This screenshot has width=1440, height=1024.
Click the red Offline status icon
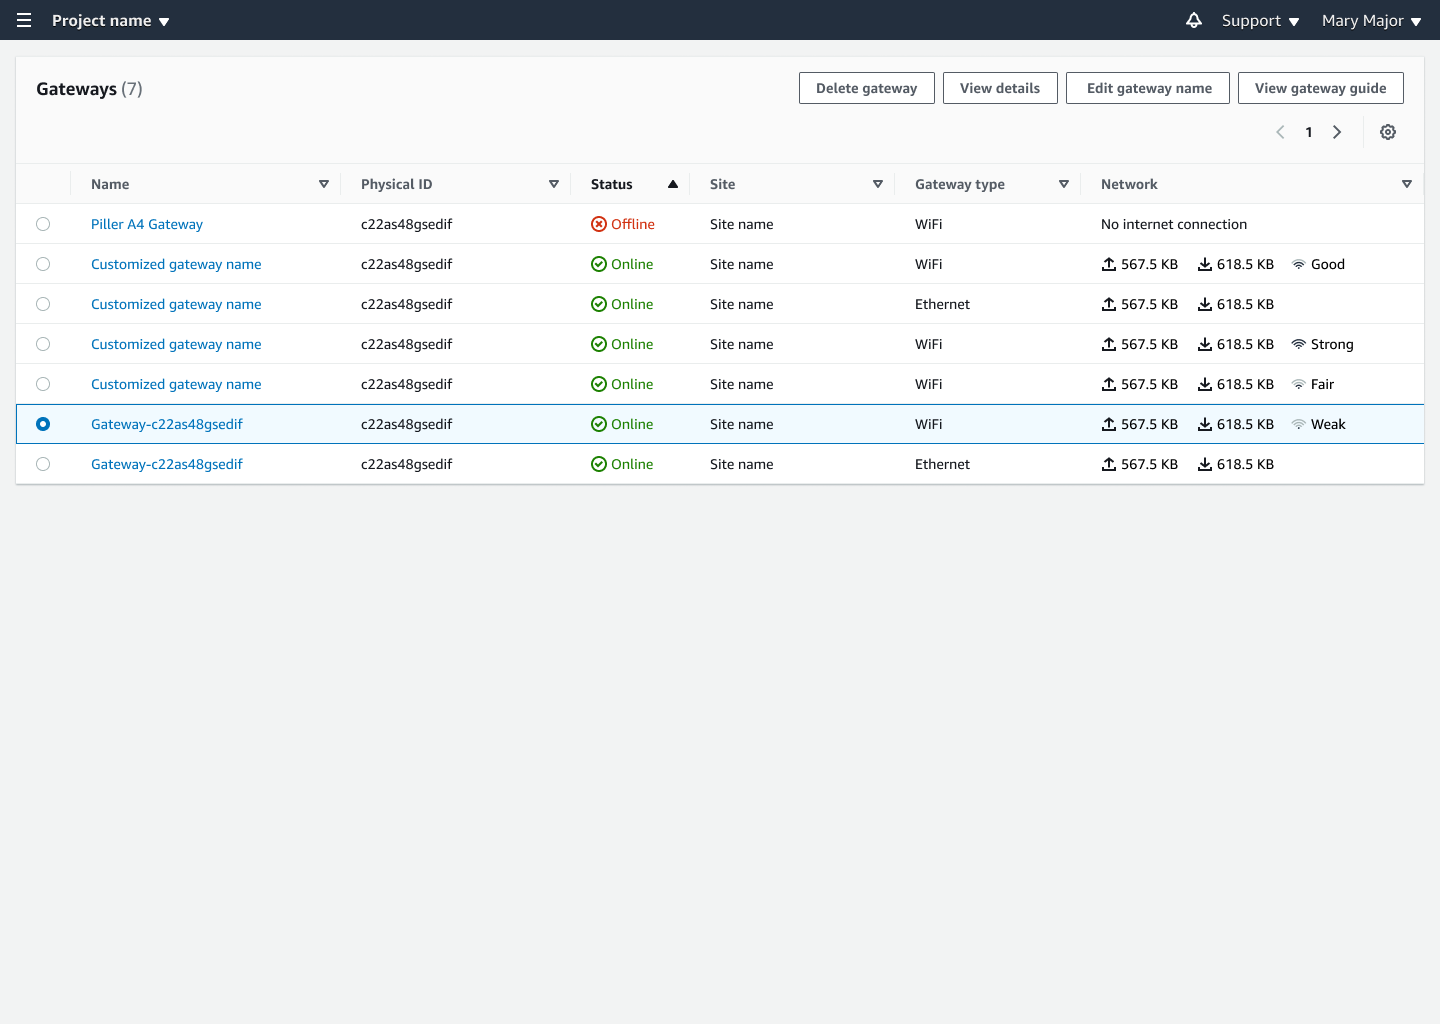tap(599, 223)
